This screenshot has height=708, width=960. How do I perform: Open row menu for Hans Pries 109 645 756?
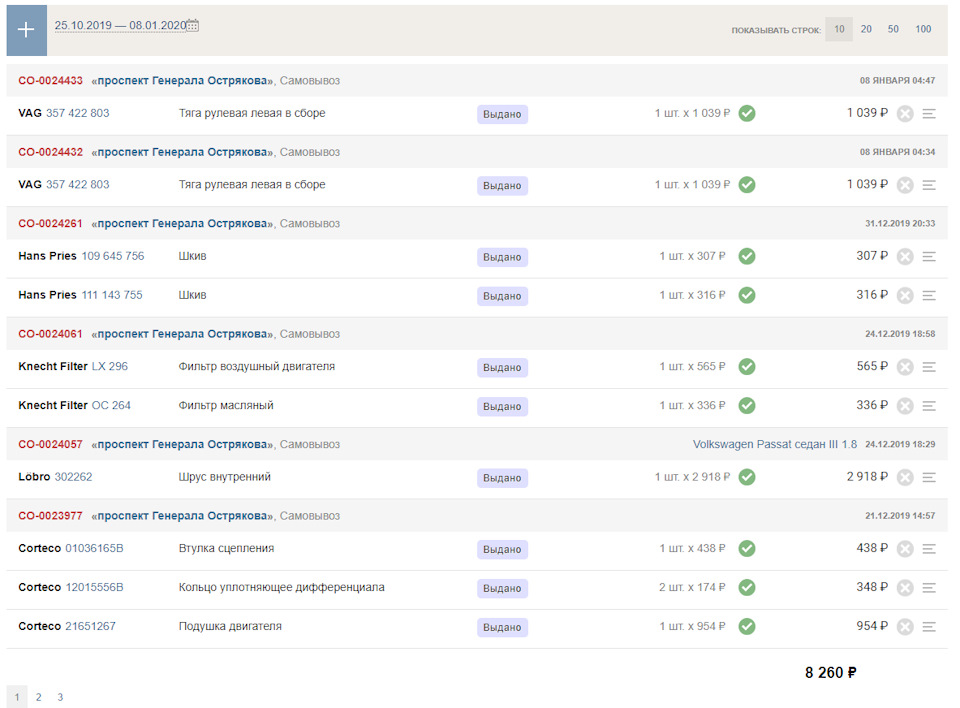tap(929, 257)
